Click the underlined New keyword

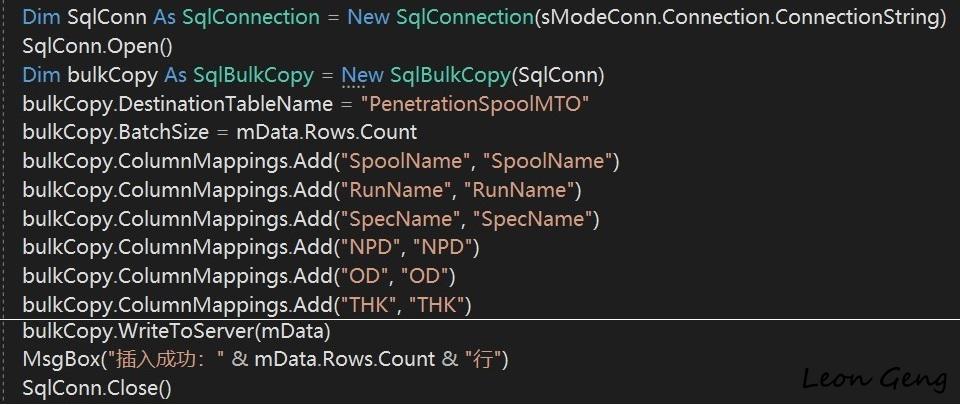click(x=362, y=75)
